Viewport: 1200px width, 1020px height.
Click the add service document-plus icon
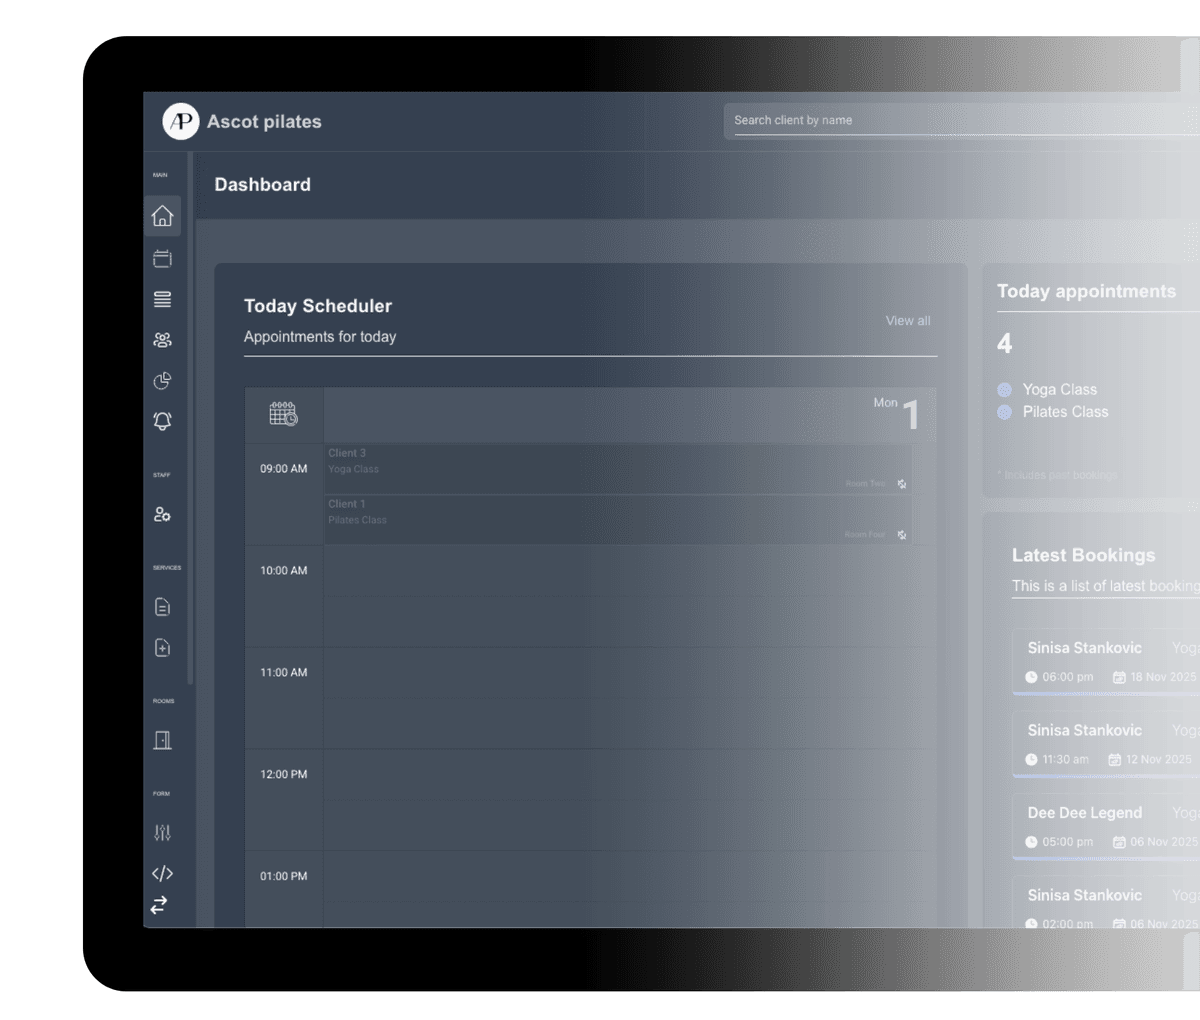[x=162, y=648]
